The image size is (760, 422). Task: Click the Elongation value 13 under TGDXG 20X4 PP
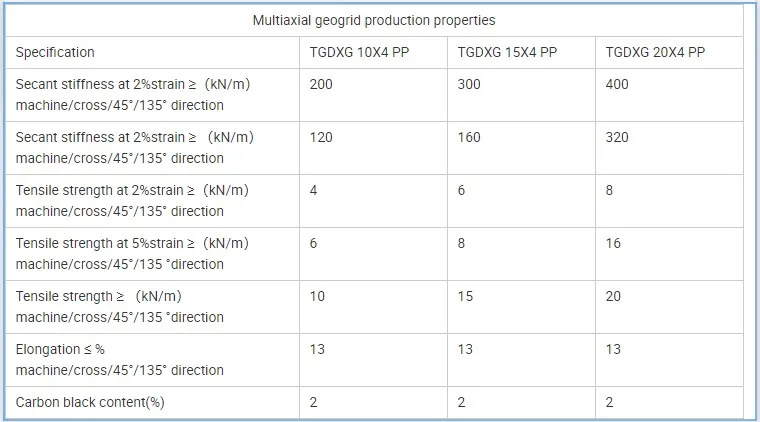(614, 349)
